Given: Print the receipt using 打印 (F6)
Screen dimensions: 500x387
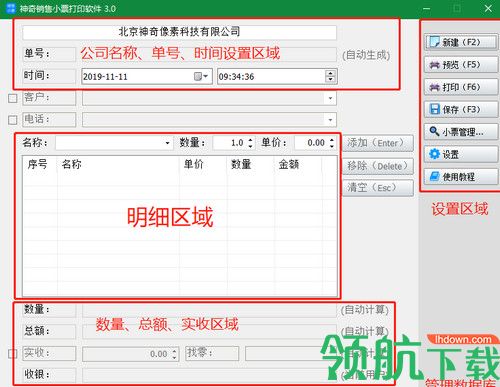Looking at the screenshot, I should [461, 87].
